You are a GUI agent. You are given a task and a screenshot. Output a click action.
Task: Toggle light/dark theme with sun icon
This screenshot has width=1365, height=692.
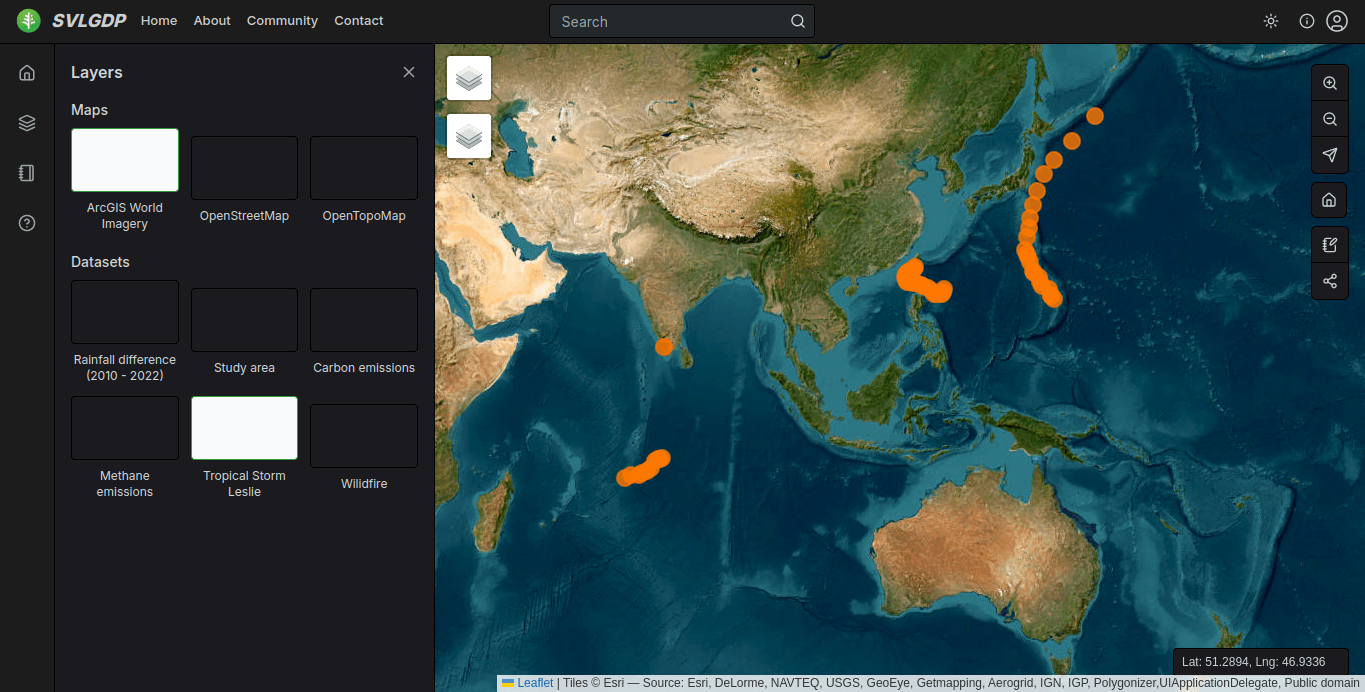(x=1271, y=21)
